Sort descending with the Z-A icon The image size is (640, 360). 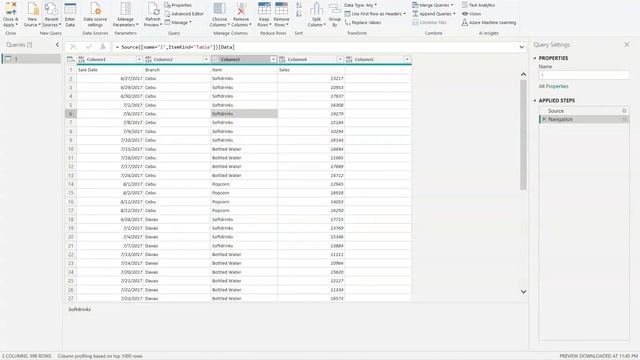[x=299, y=14]
